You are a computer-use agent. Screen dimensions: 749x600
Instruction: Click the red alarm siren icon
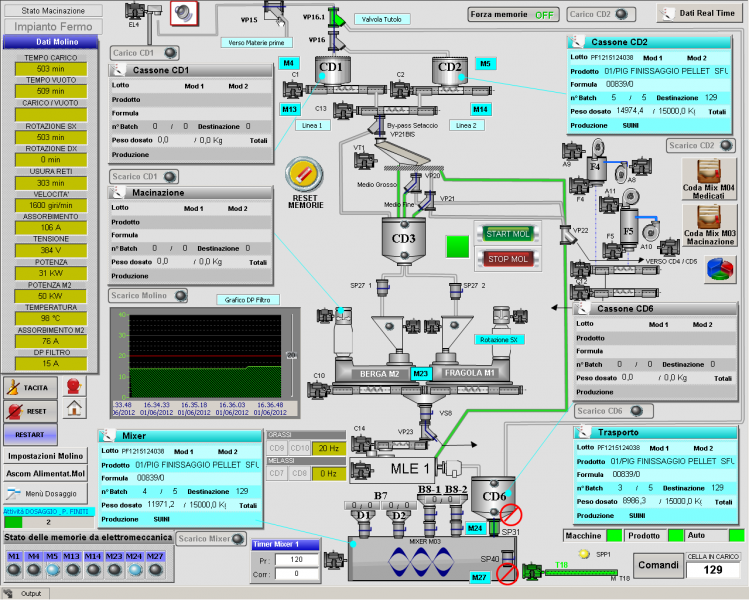pyautogui.click(x=74, y=386)
